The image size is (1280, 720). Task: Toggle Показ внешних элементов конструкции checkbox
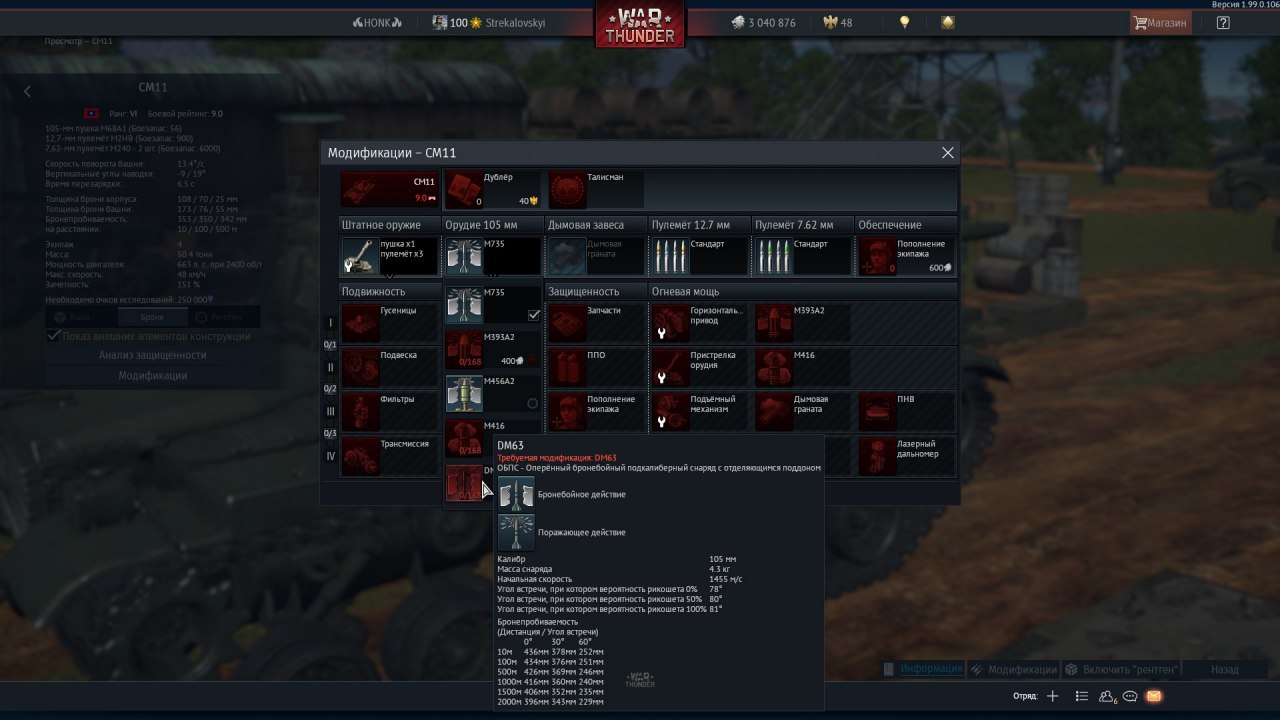pyautogui.click(x=54, y=336)
